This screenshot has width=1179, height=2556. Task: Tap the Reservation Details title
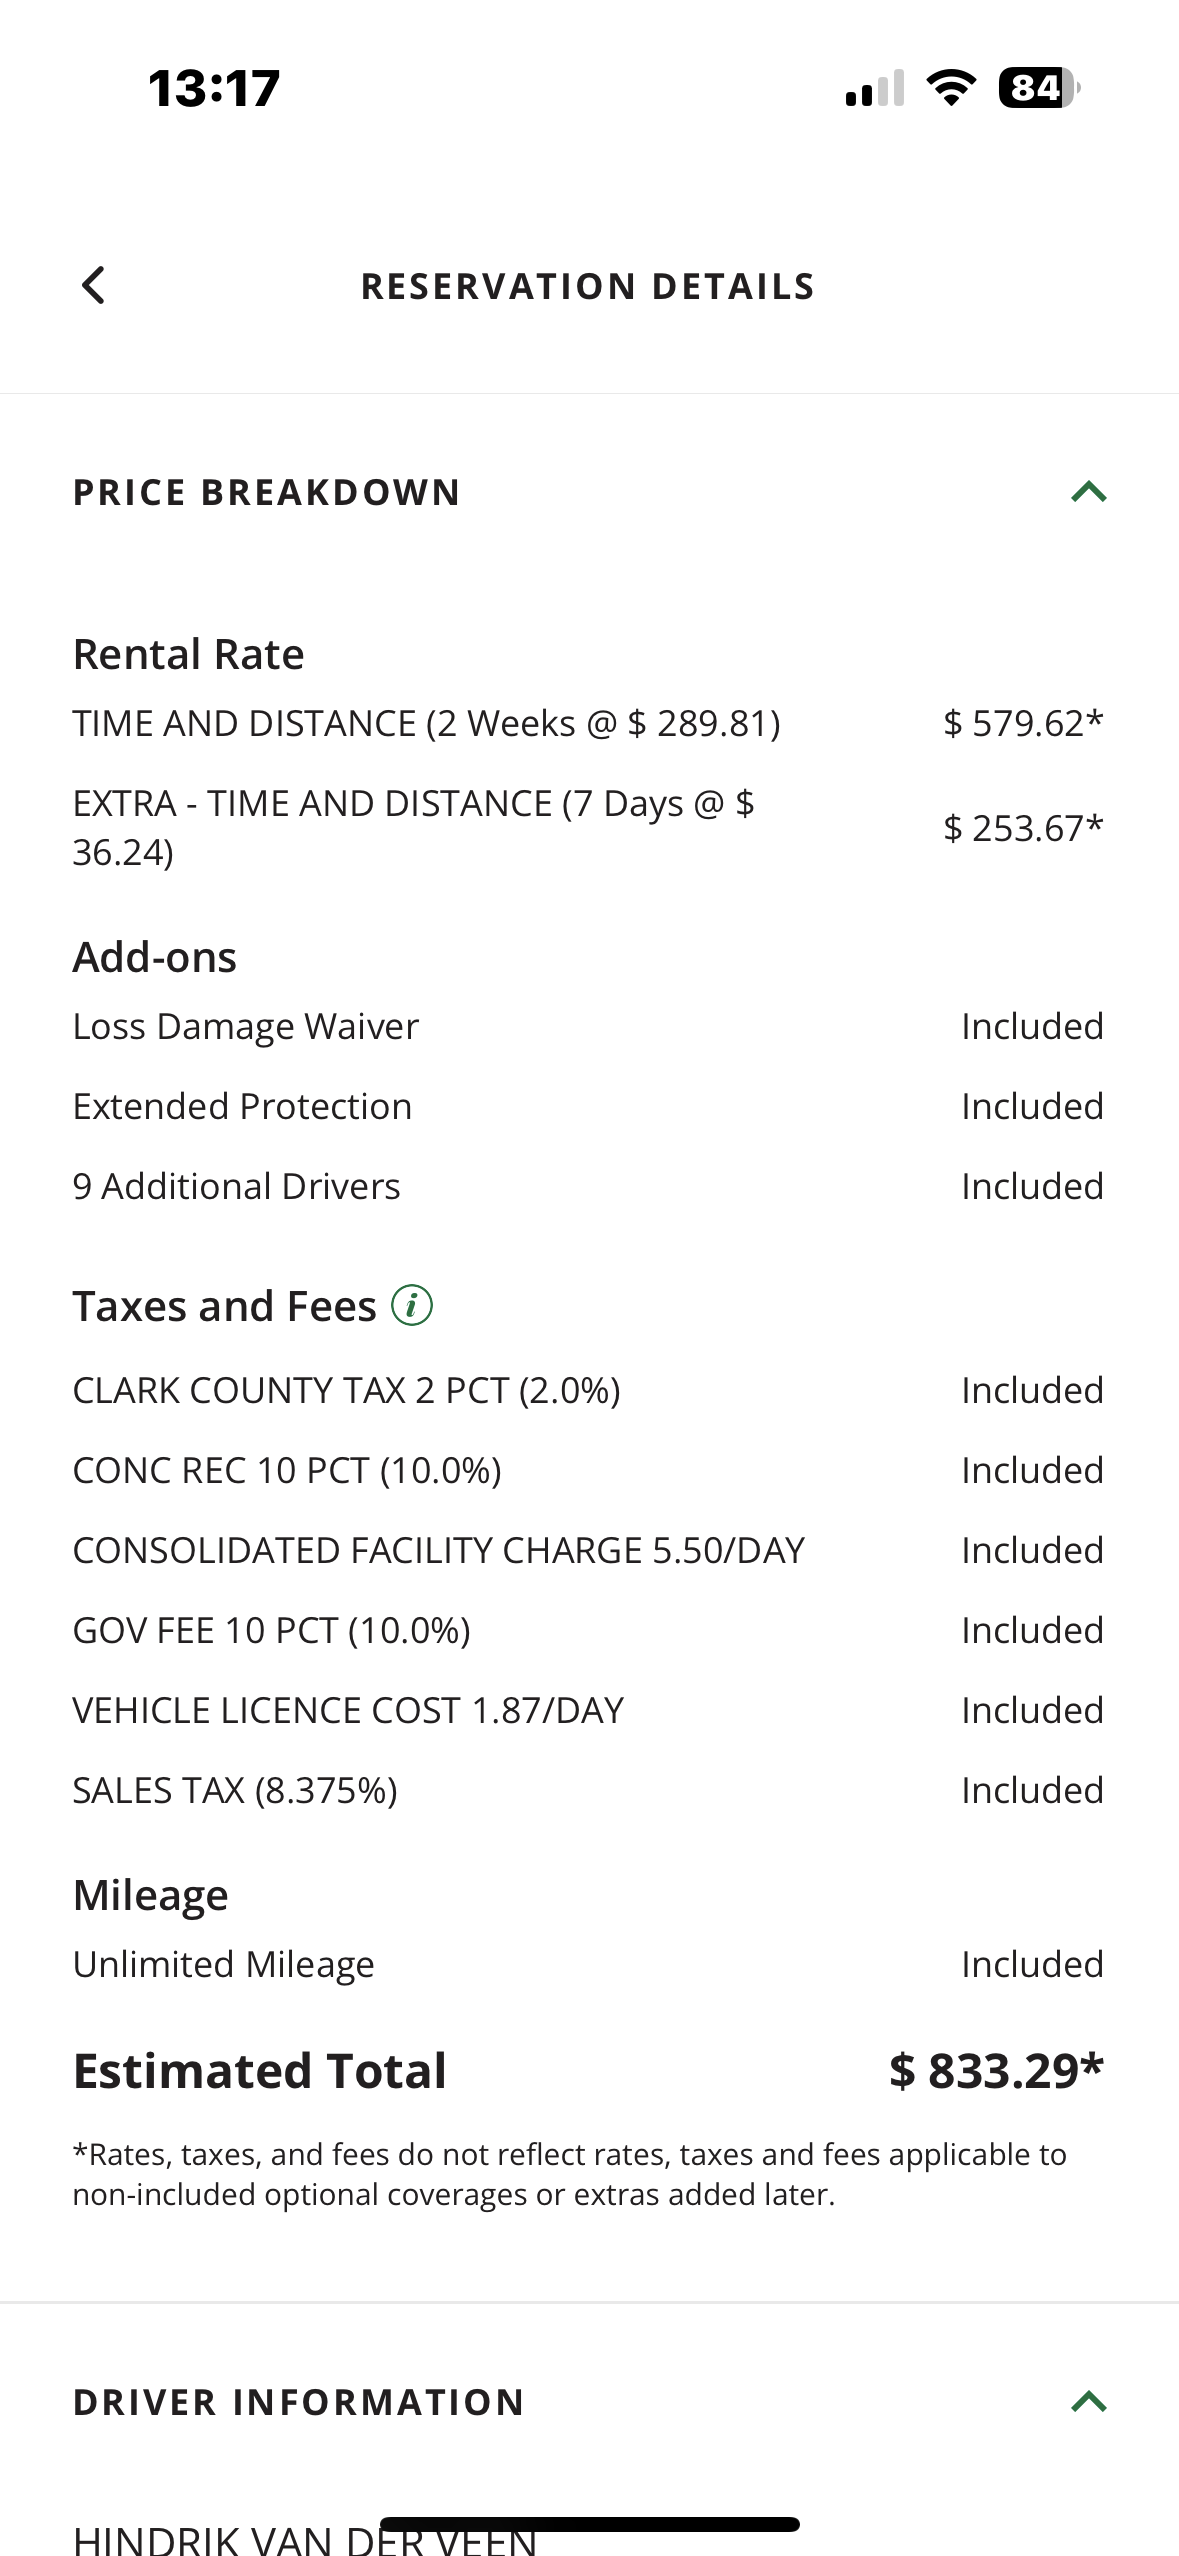588,287
